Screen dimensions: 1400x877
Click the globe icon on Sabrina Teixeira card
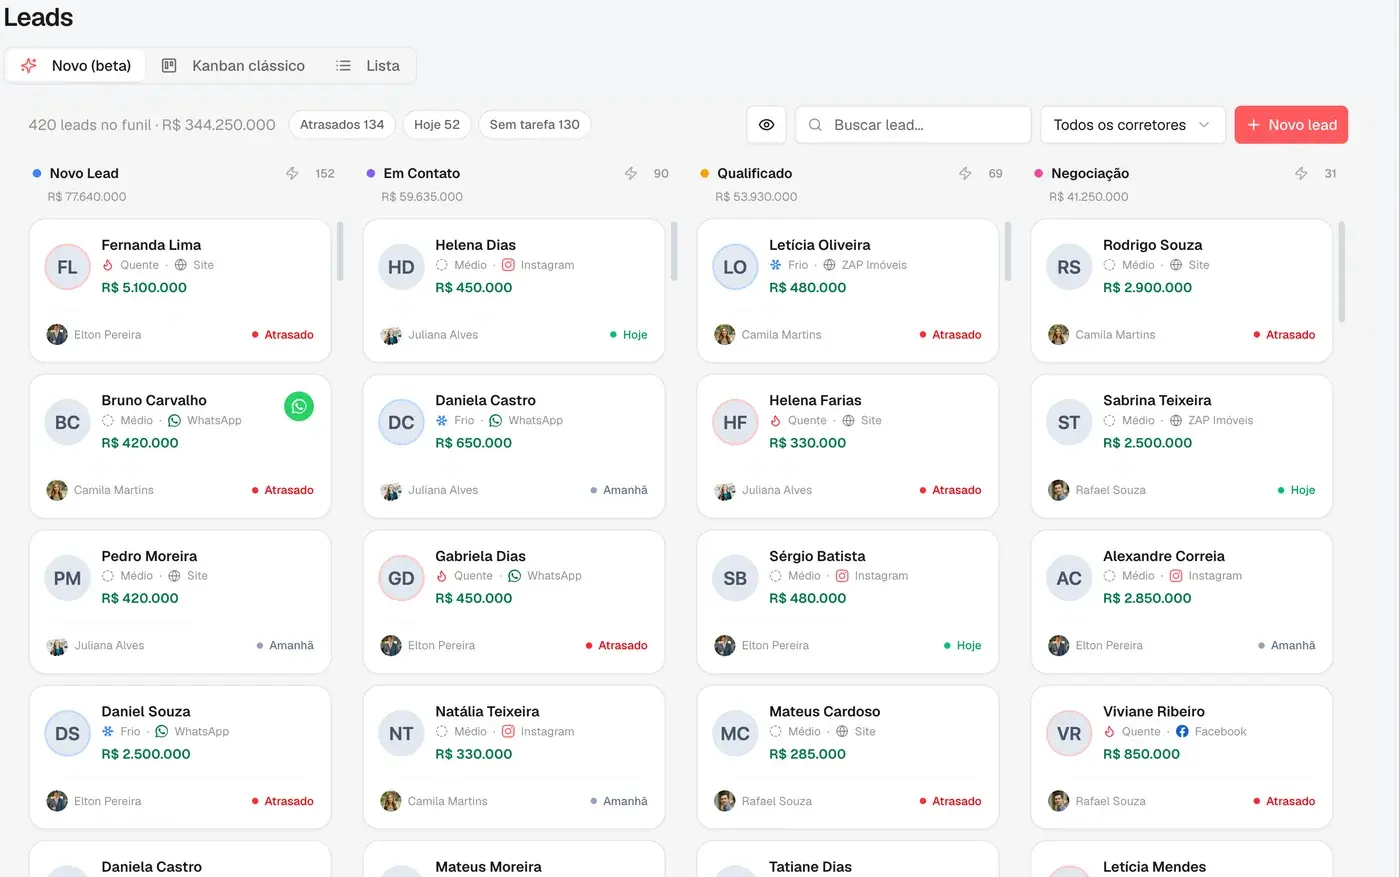coord(1176,420)
